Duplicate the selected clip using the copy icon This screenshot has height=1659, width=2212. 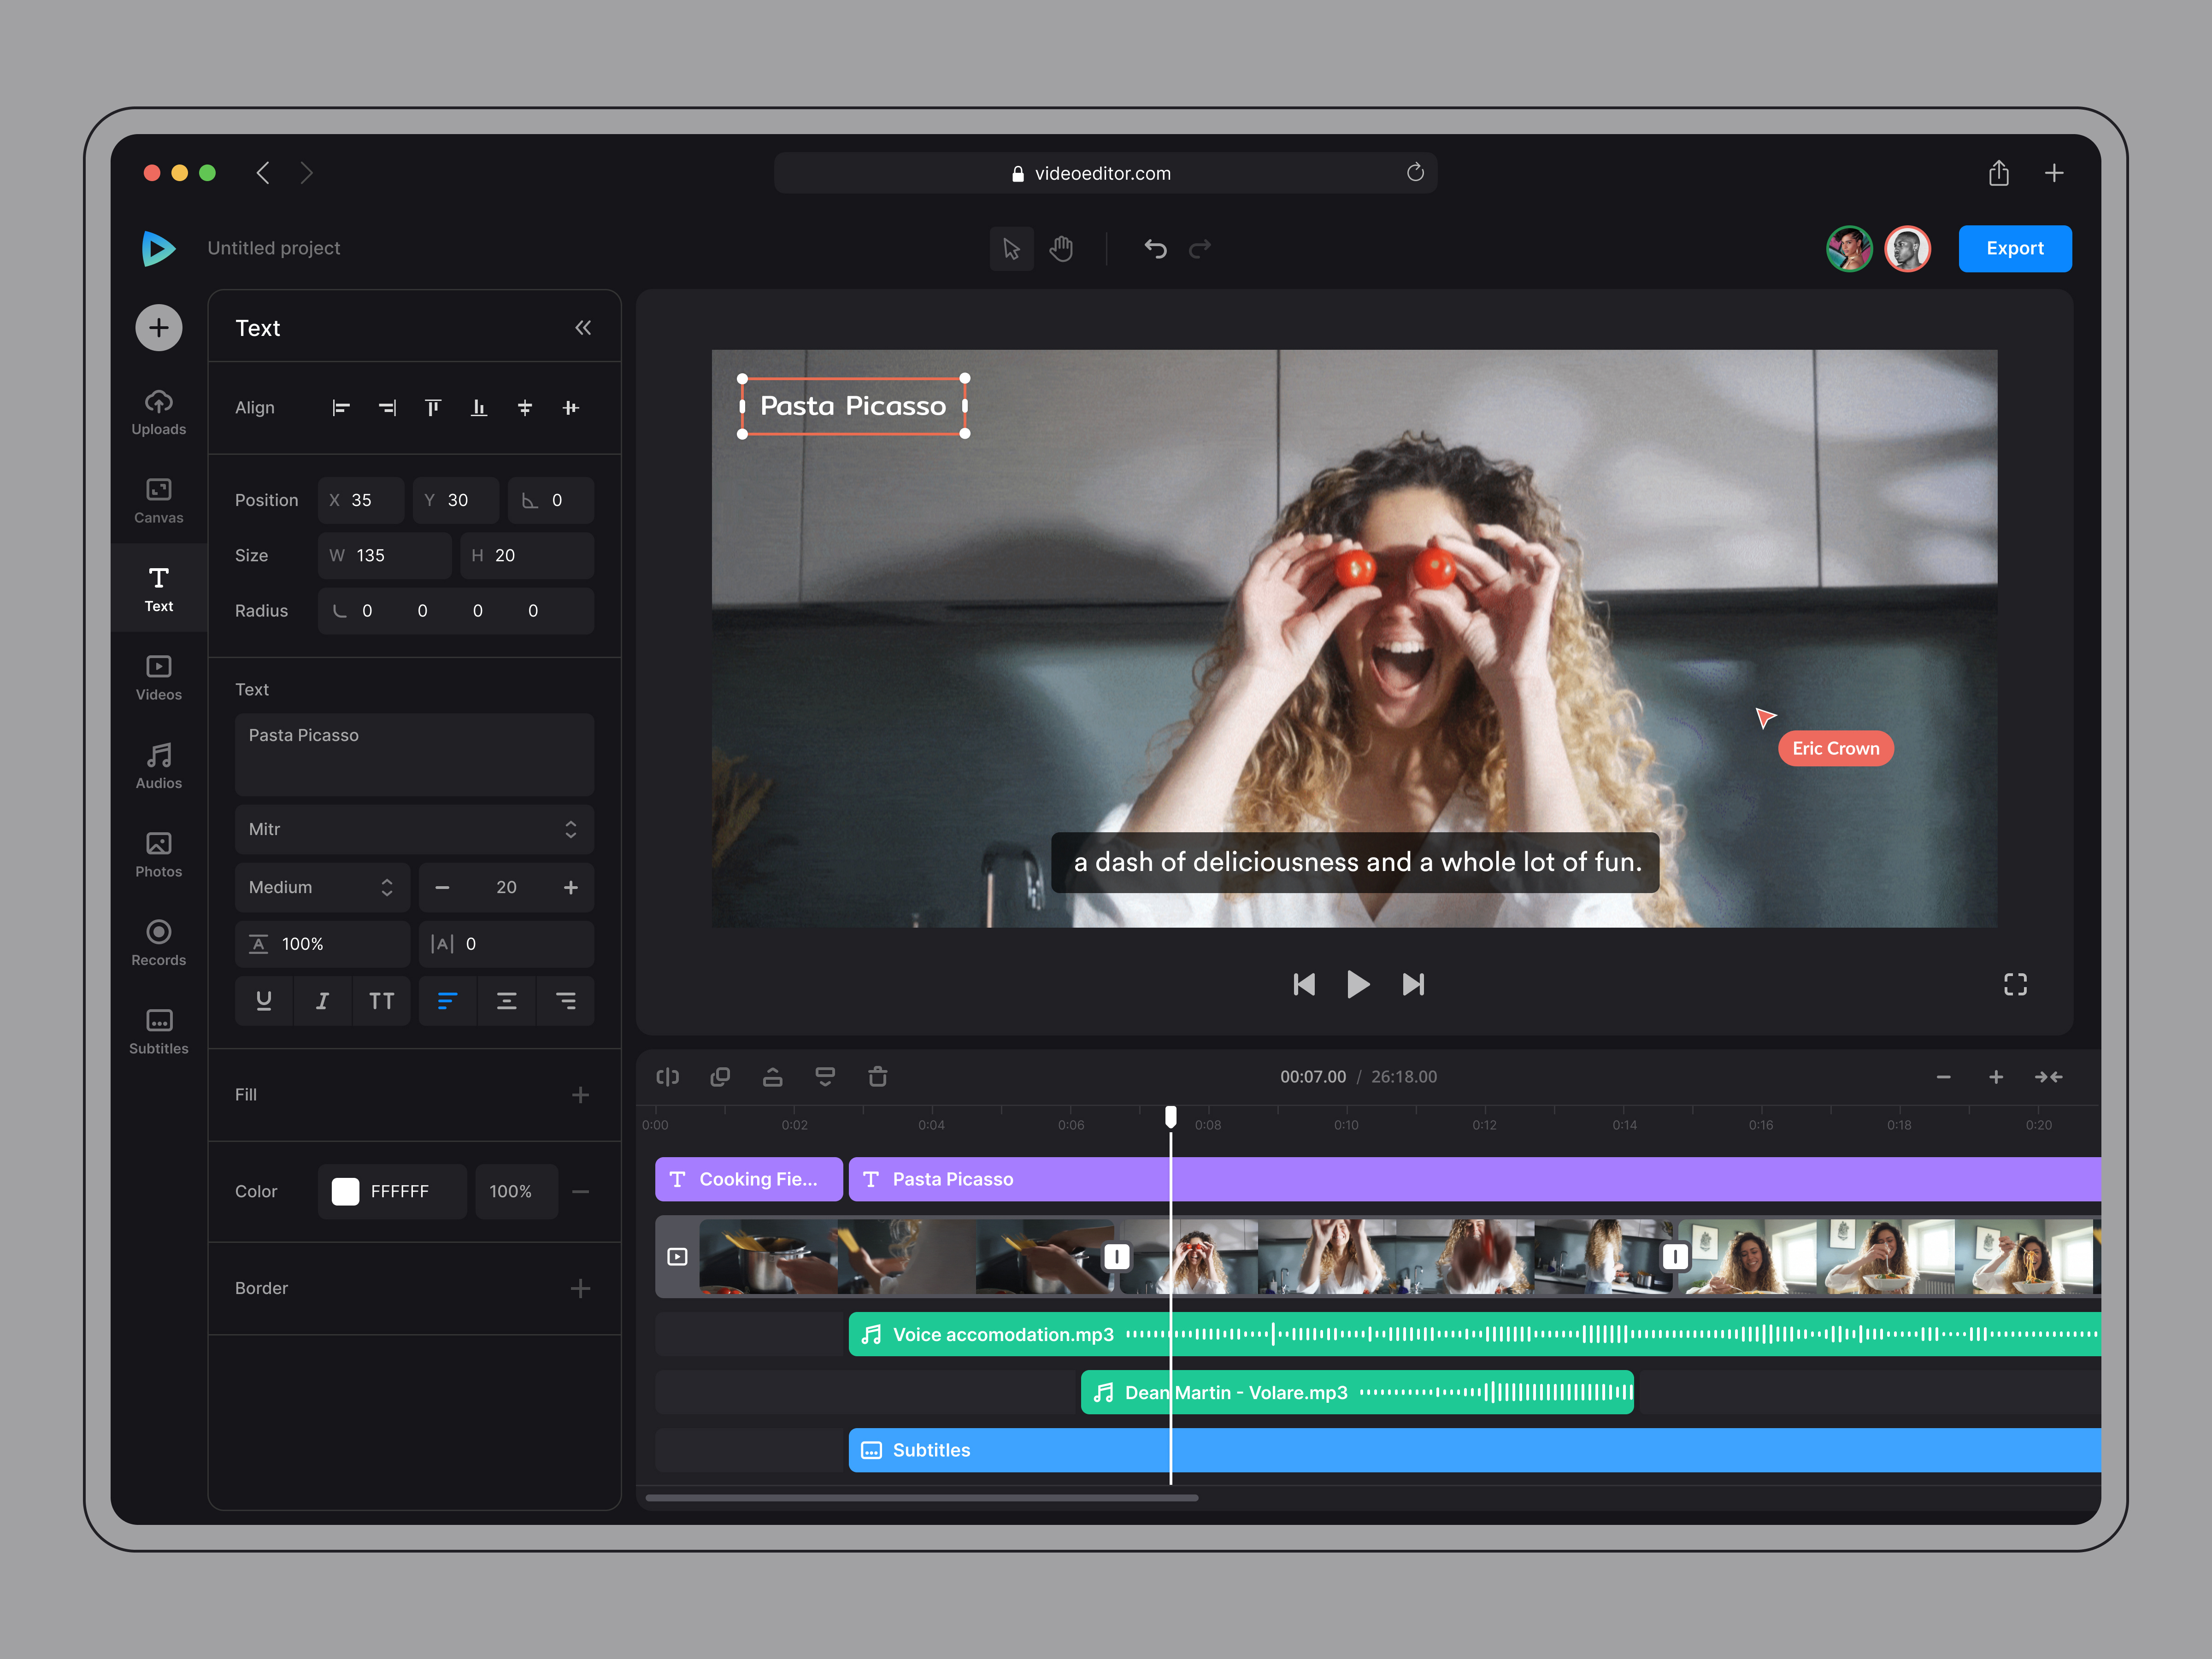pyautogui.click(x=720, y=1077)
